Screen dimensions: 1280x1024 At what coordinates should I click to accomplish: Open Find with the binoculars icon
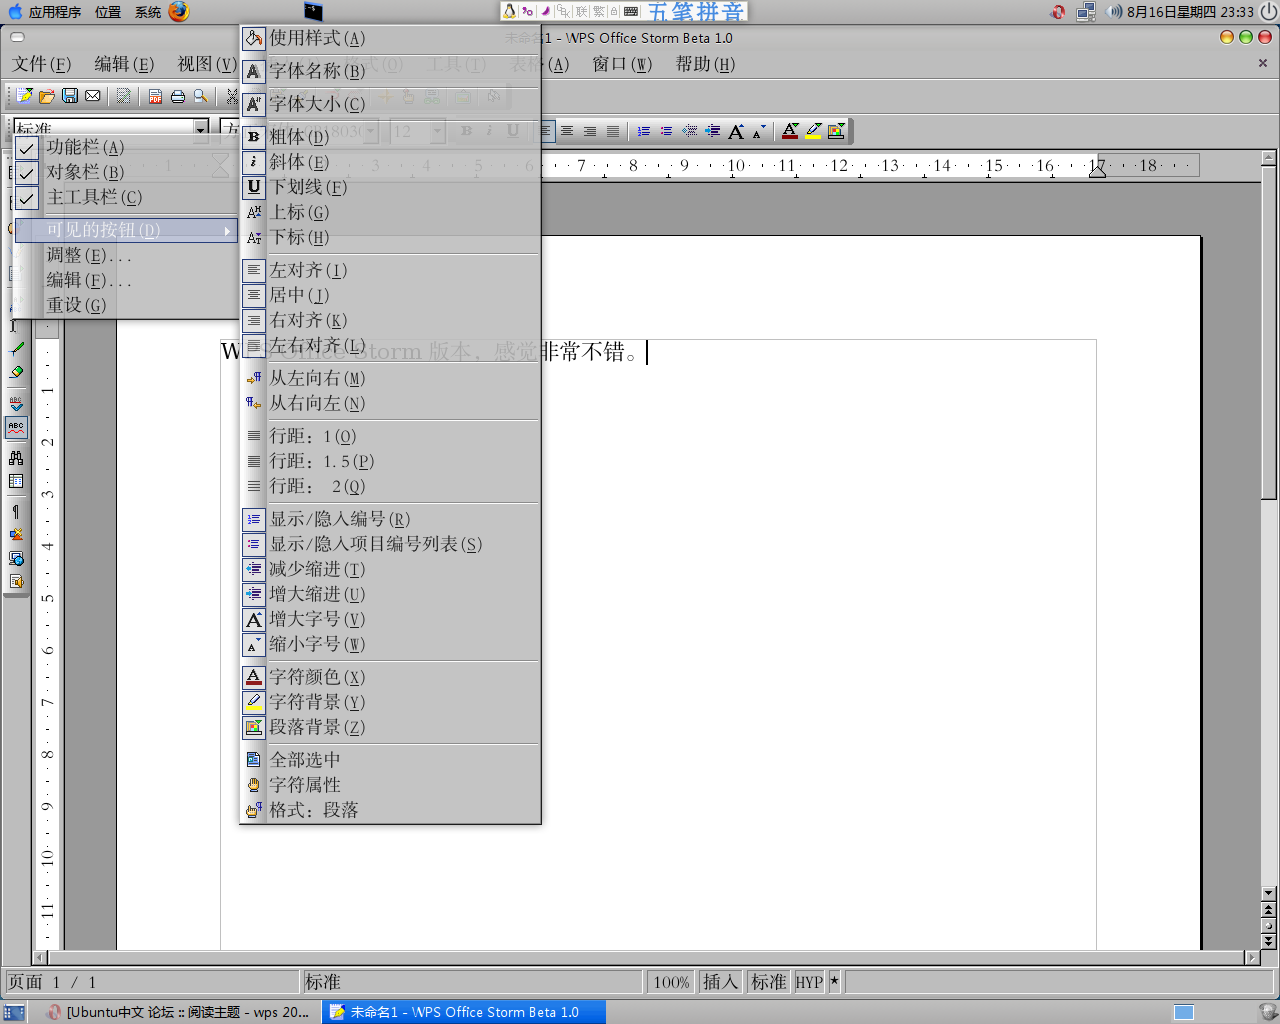[x=16, y=458]
